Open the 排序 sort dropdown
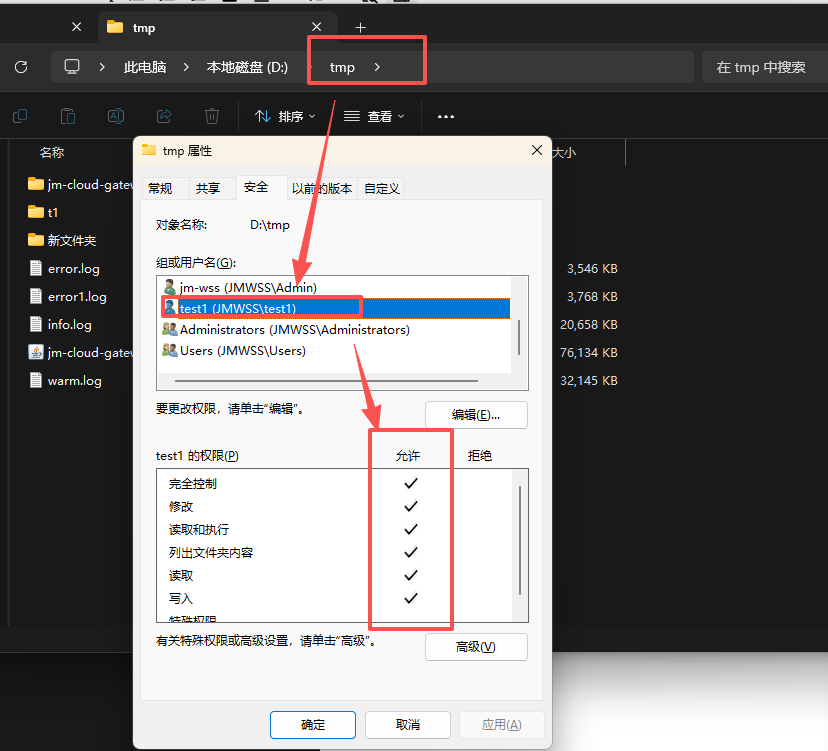This screenshot has height=751, width=828. coord(285,116)
